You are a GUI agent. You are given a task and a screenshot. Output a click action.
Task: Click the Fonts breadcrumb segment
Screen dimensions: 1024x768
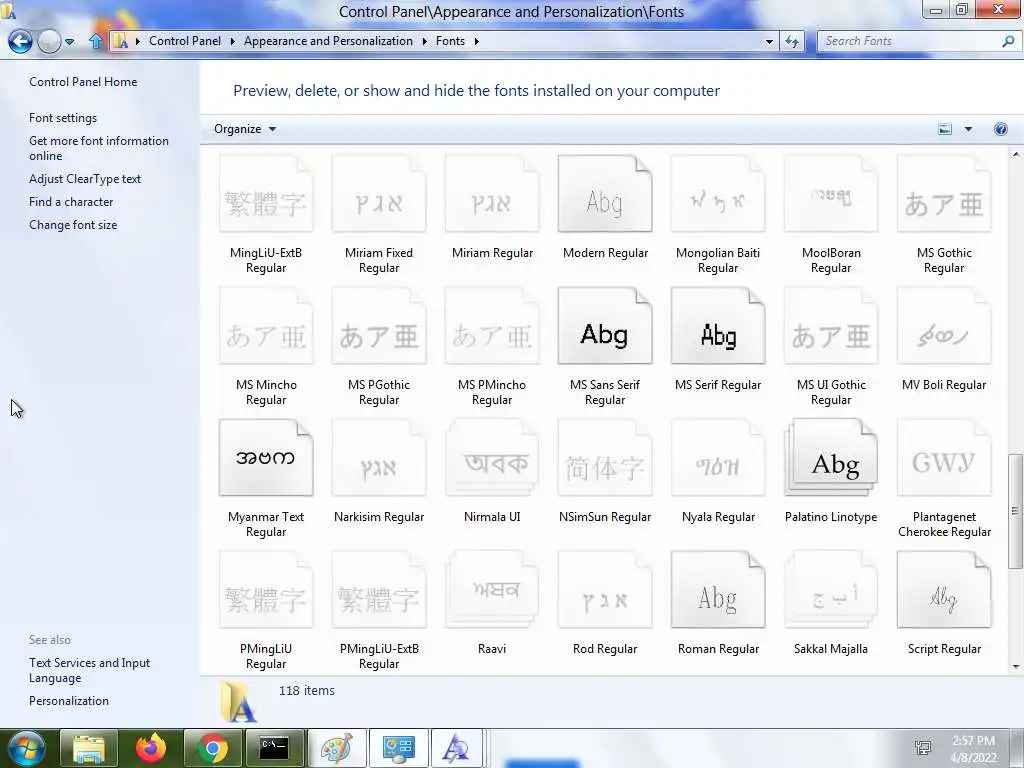coord(451,40)
